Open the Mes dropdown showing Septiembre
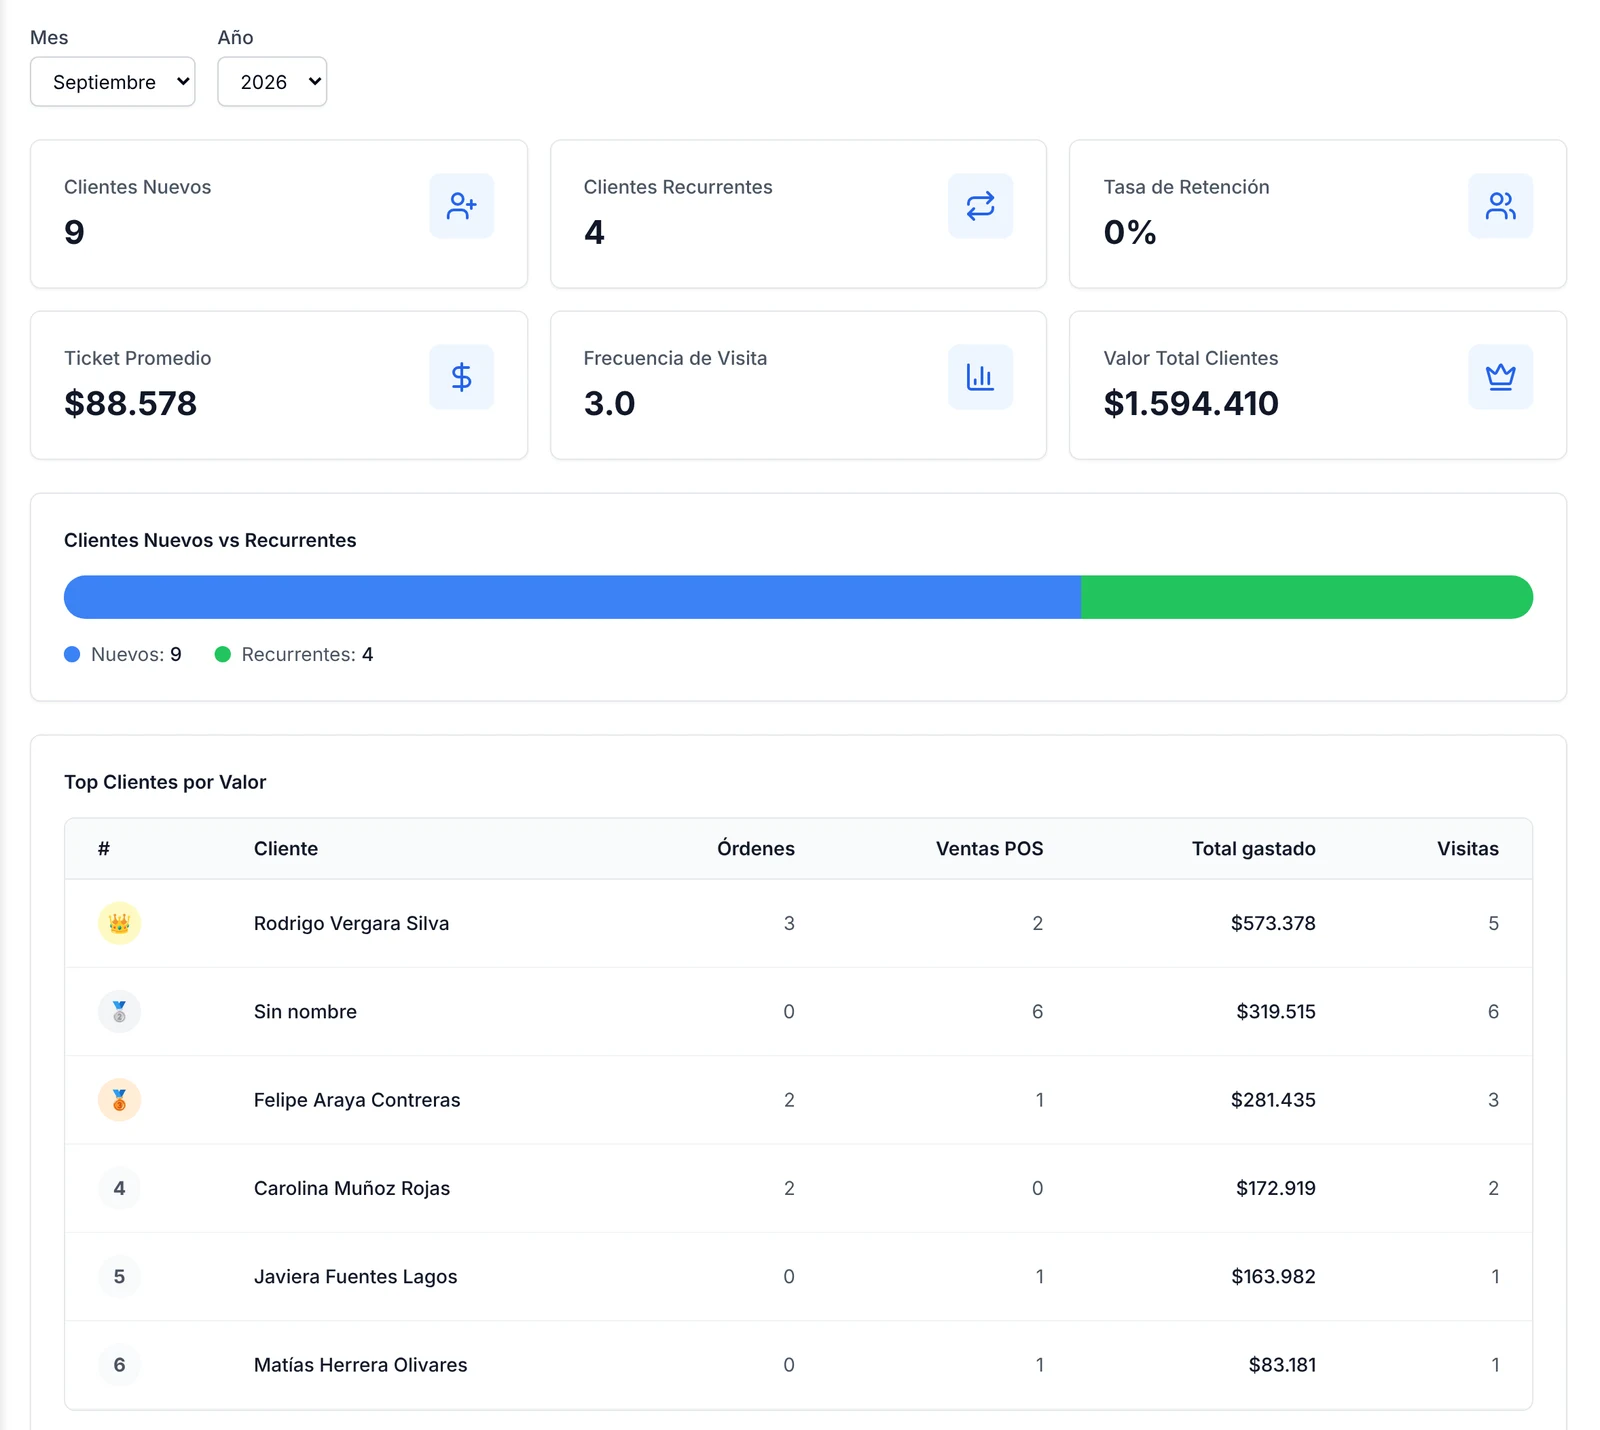1600x1430 pixels. (x=112, y=82)
